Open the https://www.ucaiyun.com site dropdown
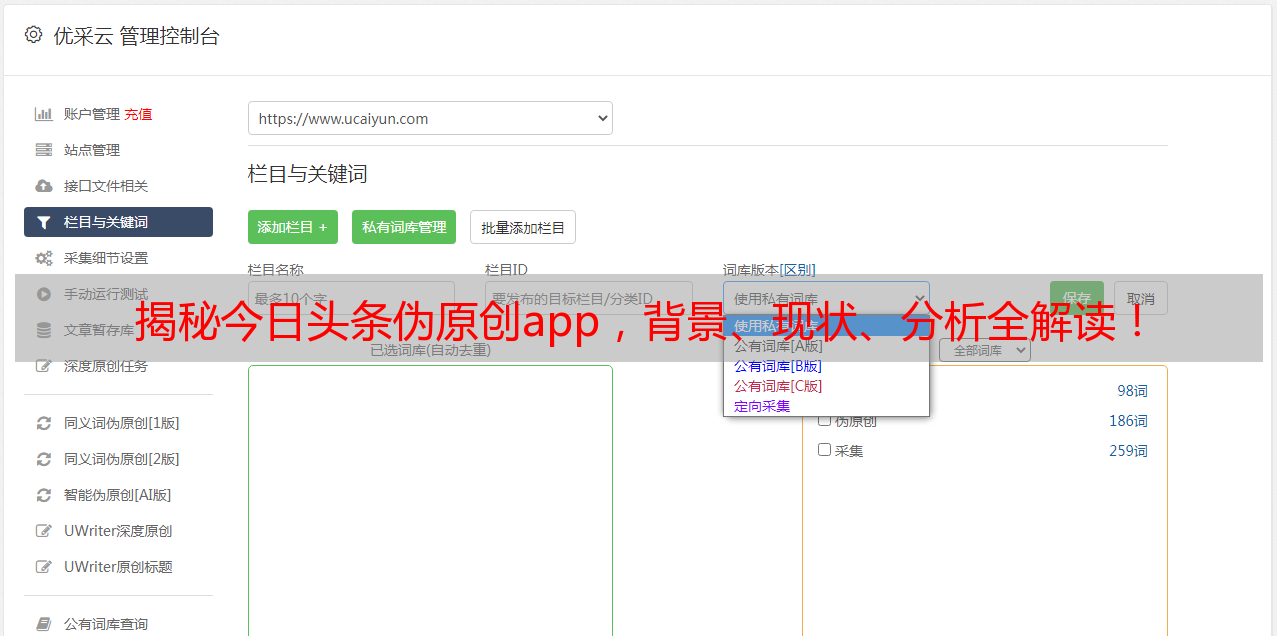The width and height of the screenshot is (1277, 636). 430,118
